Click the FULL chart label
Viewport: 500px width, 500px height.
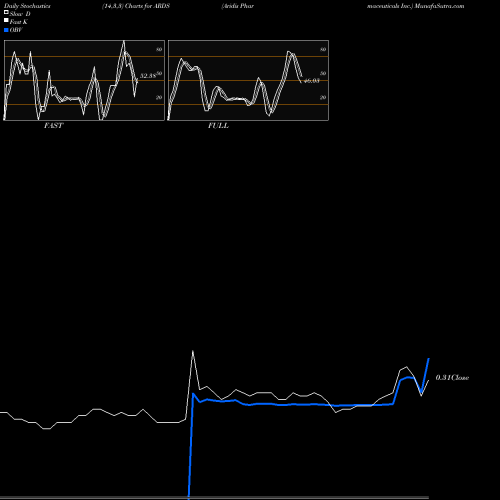point(218,126)
